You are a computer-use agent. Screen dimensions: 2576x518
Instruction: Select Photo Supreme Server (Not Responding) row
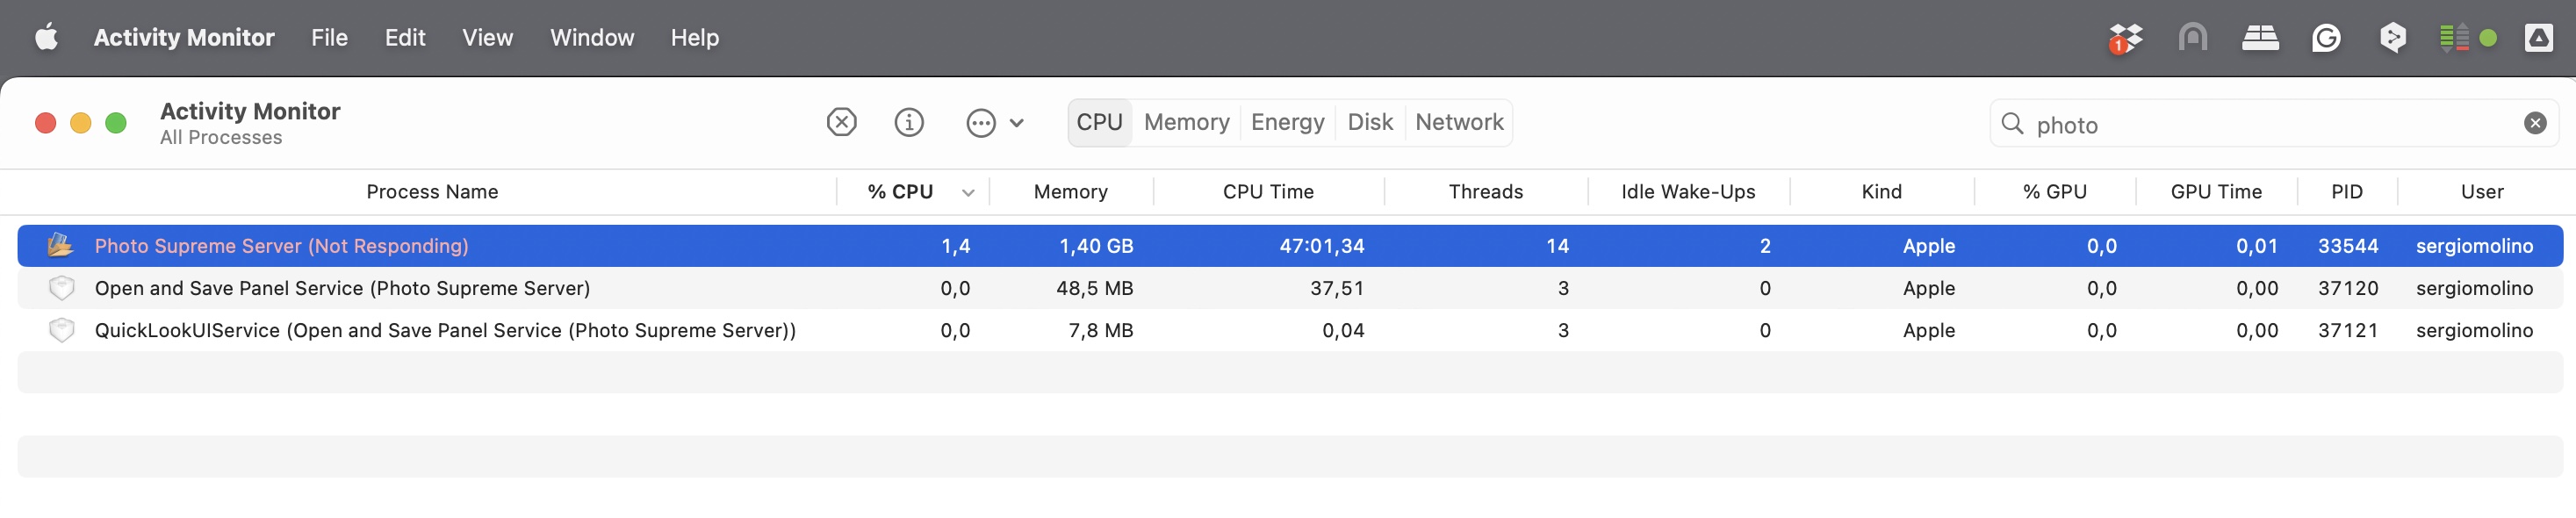[1290, 246]
